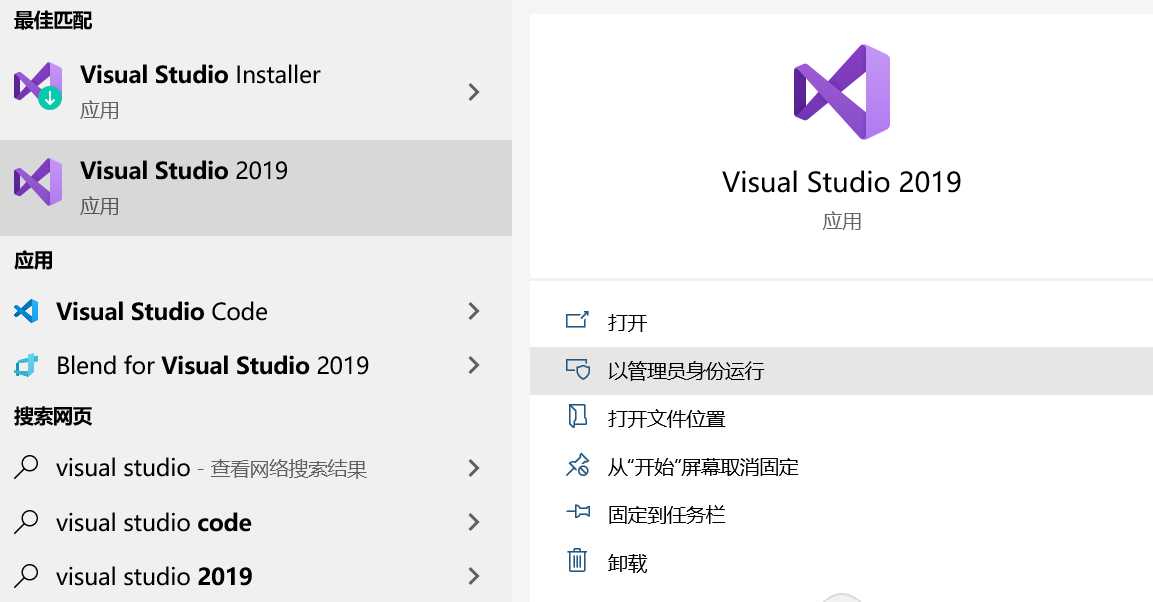Click the pin icon for 固定到任务栏
1153x602 pixels.
pos(578,512)
